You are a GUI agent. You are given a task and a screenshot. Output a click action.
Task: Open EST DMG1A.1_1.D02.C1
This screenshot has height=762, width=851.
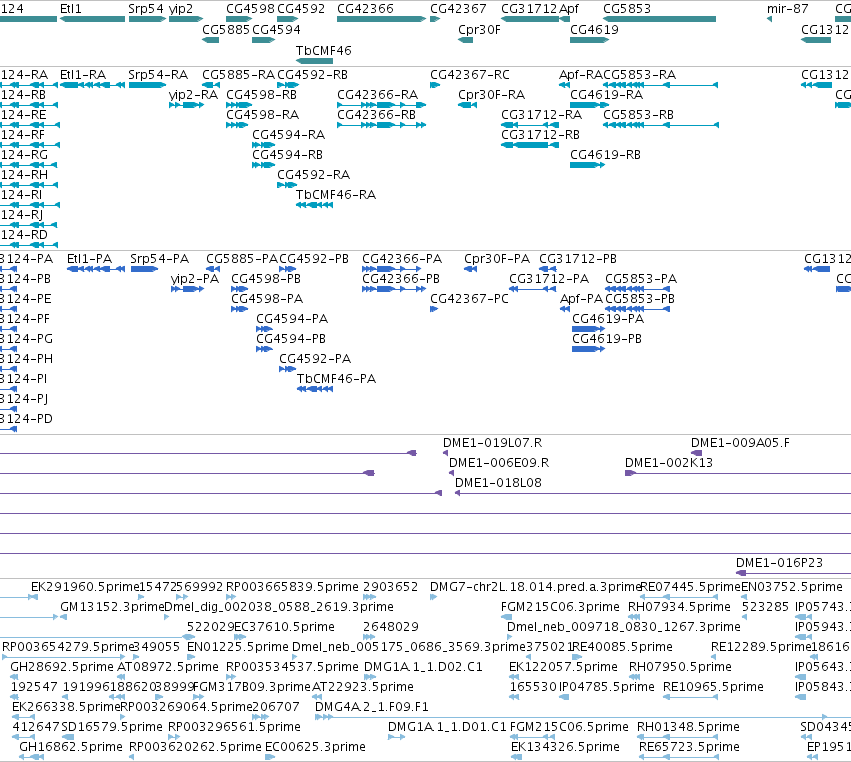point(370,677)
